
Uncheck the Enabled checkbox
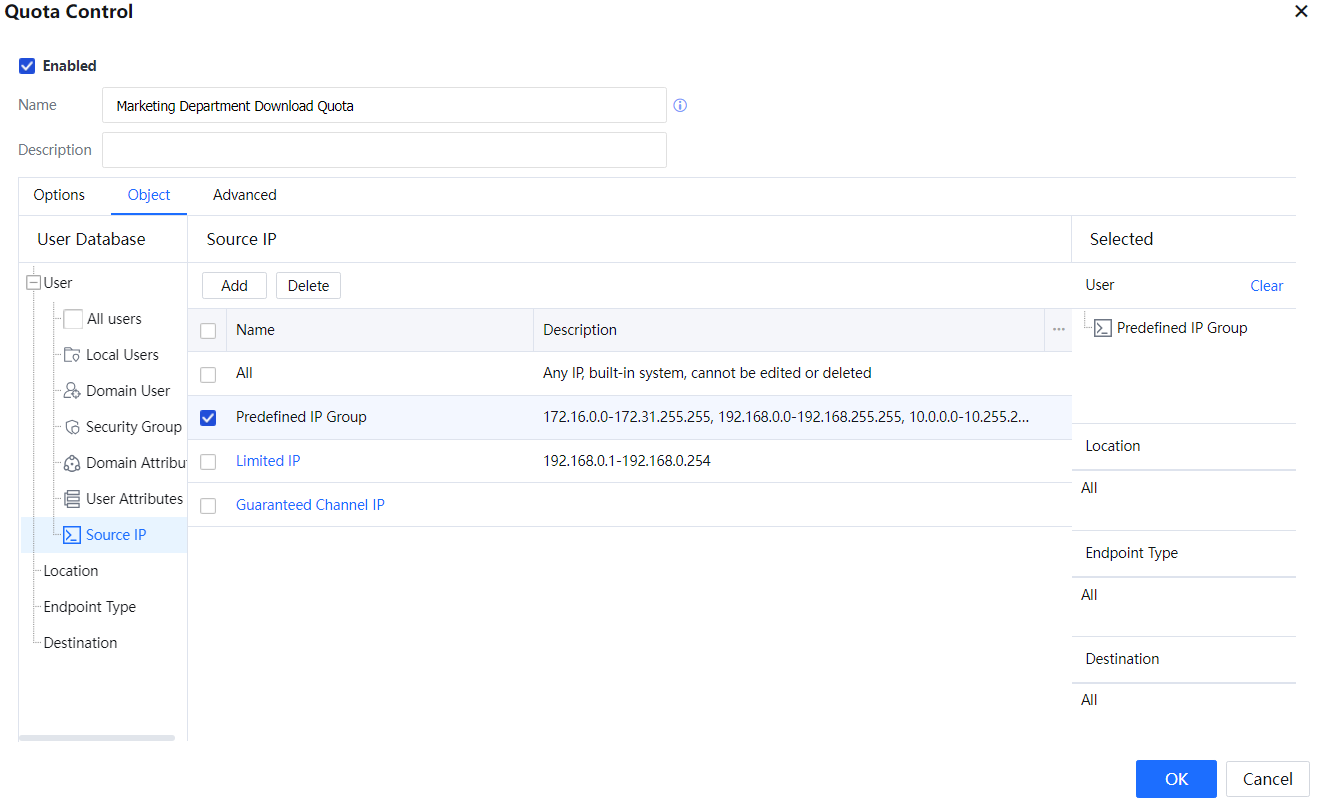[x=28, y=66]
